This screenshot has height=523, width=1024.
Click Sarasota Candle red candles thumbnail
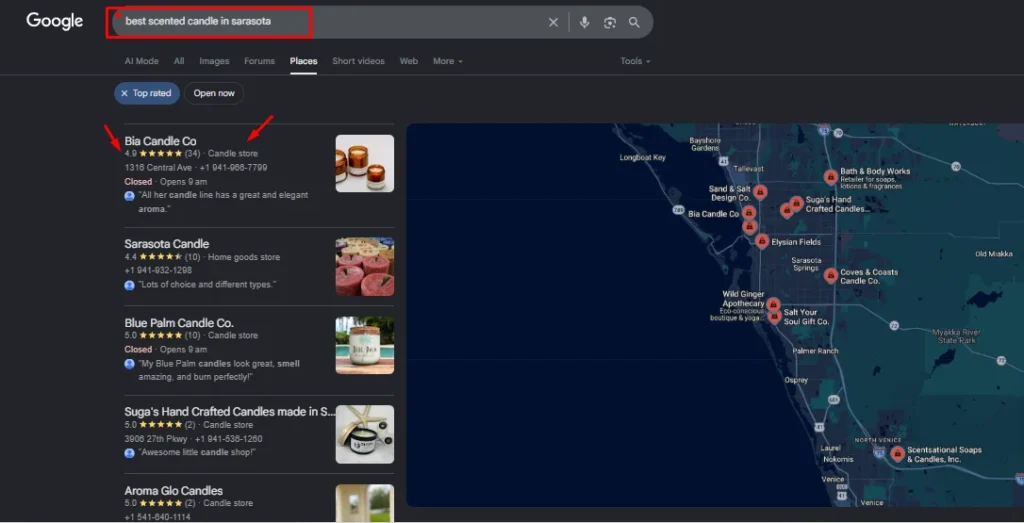[364, 266]
